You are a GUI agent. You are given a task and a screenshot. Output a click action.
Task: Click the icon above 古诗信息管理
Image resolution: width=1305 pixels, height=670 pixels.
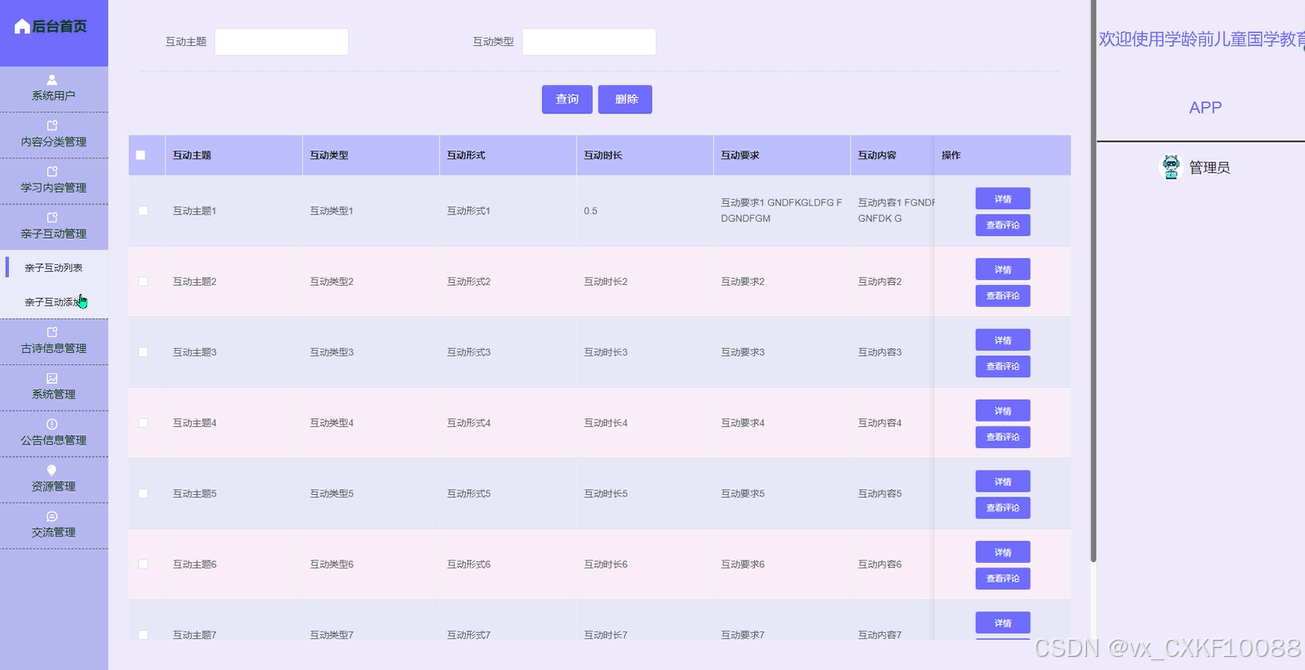[52, 332]
